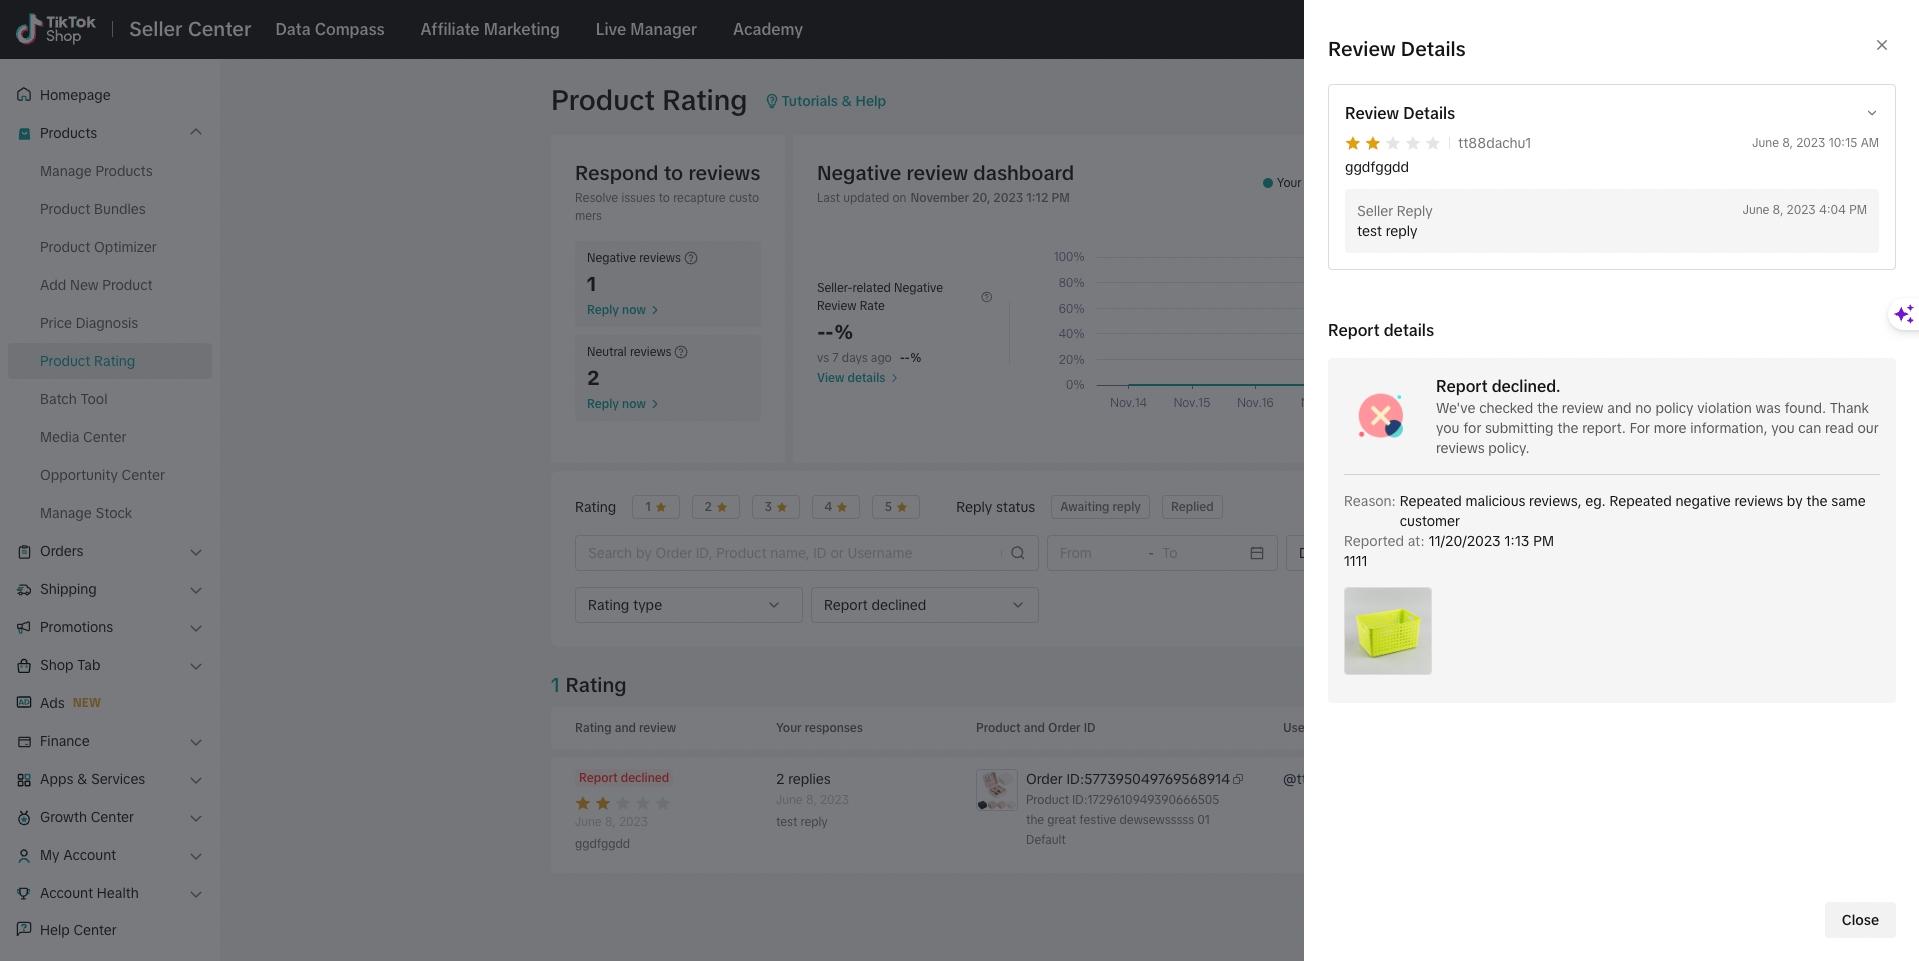Collapse the Review Details card chevron
Viewport: 1919px width, 961px height.
(x=1871, y=113)
